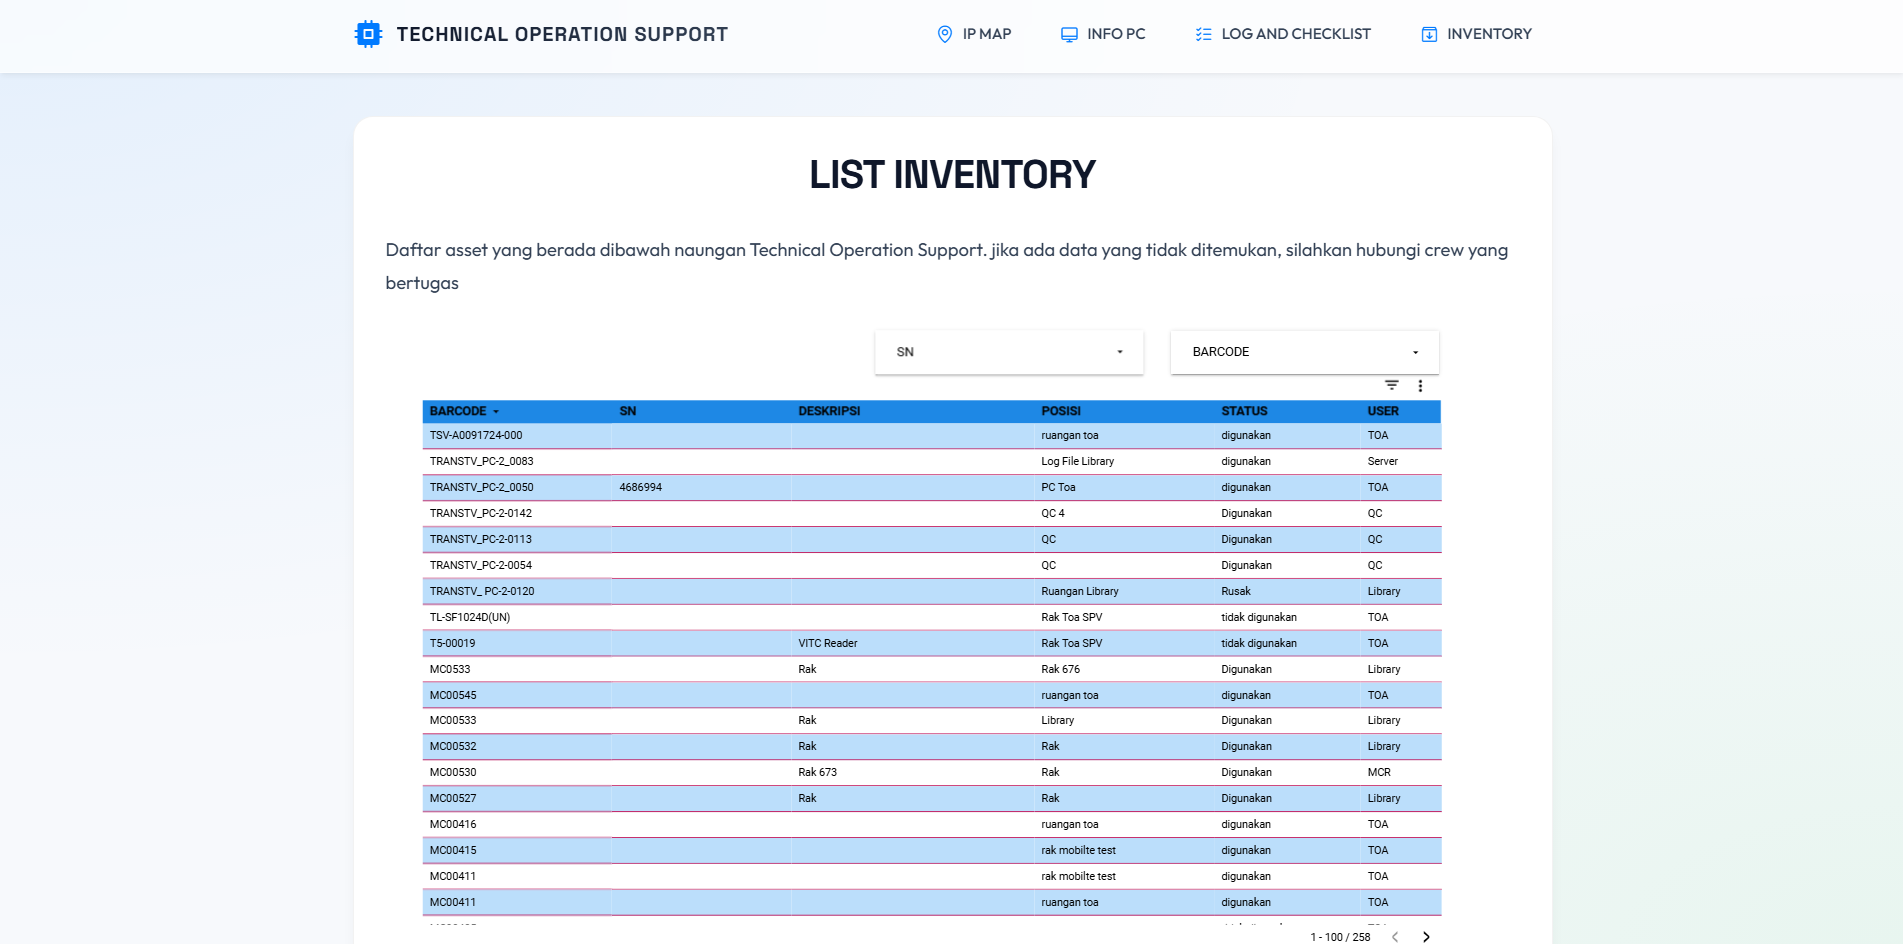Select the Rusak status cell
The height and width of the screenshot is (944, 1903).
(x=1236, y=591)
